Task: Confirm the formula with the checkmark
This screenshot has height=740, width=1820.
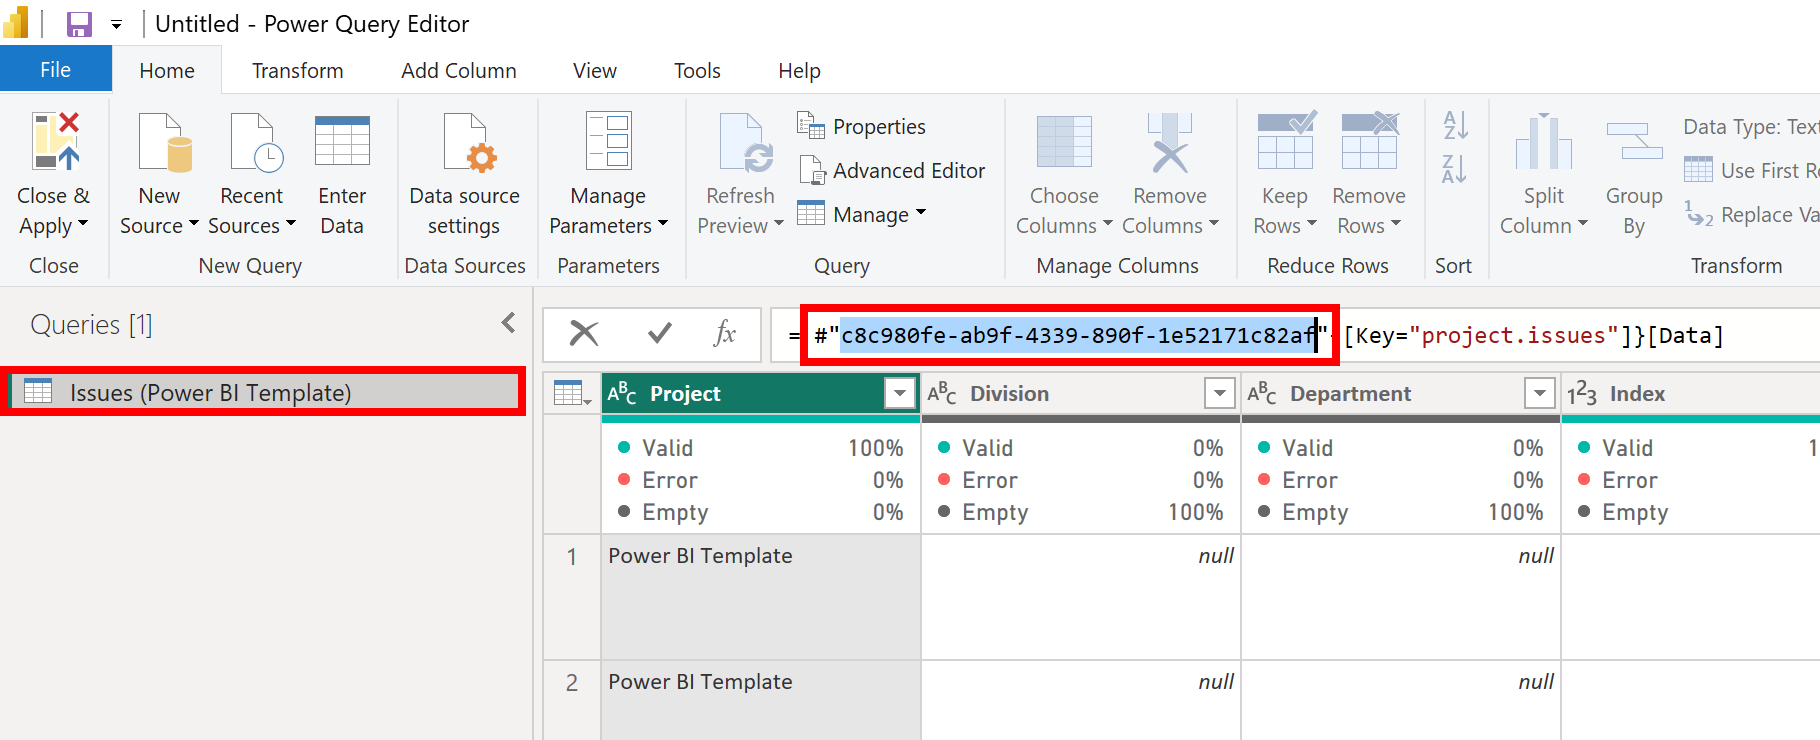Action: point(659,333)
